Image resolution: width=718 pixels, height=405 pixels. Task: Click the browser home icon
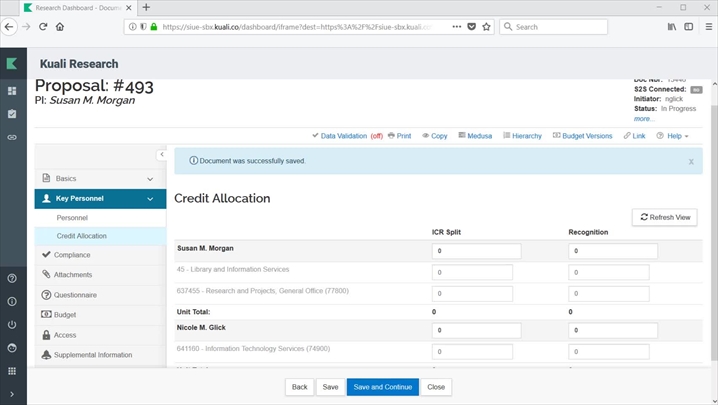point(61,27)
